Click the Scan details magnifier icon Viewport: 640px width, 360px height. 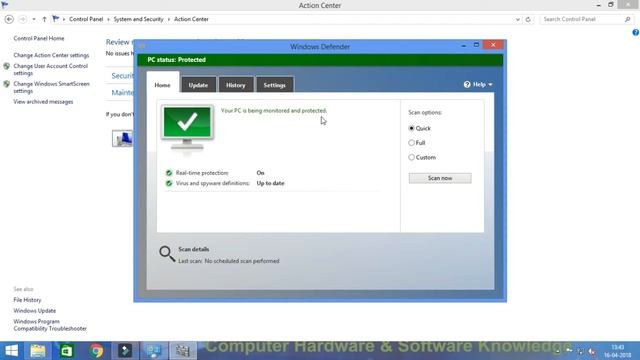click(167, 254)
